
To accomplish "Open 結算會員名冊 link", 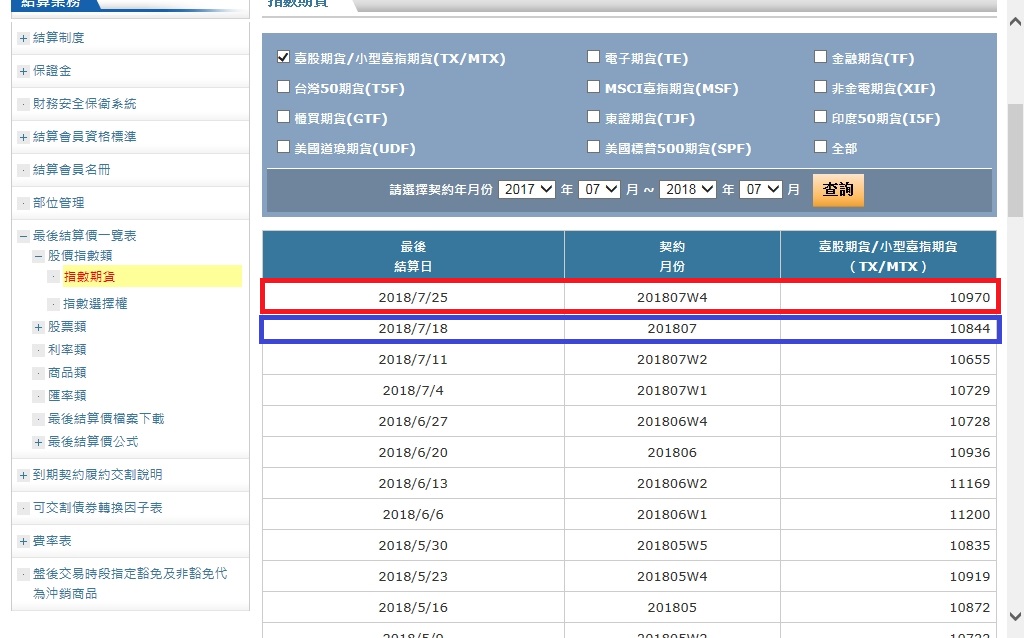I will [71, 170].
